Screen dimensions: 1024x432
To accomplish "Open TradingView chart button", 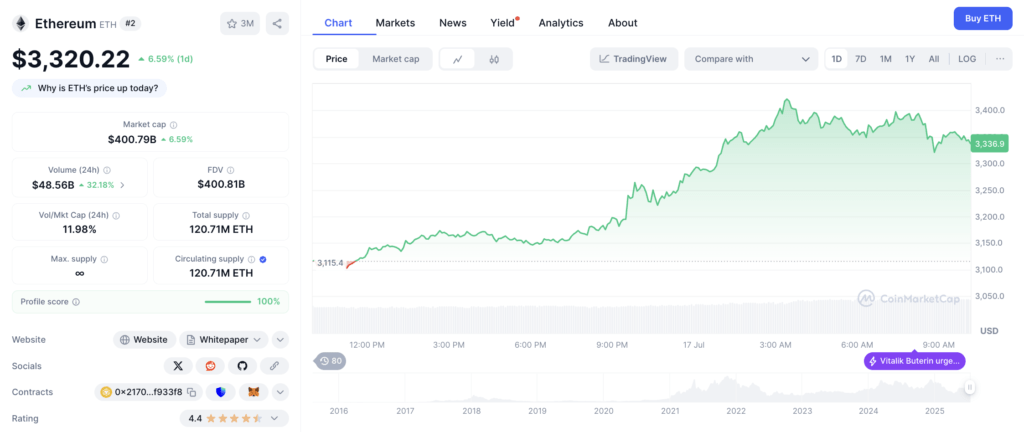I will click(633, 59).
